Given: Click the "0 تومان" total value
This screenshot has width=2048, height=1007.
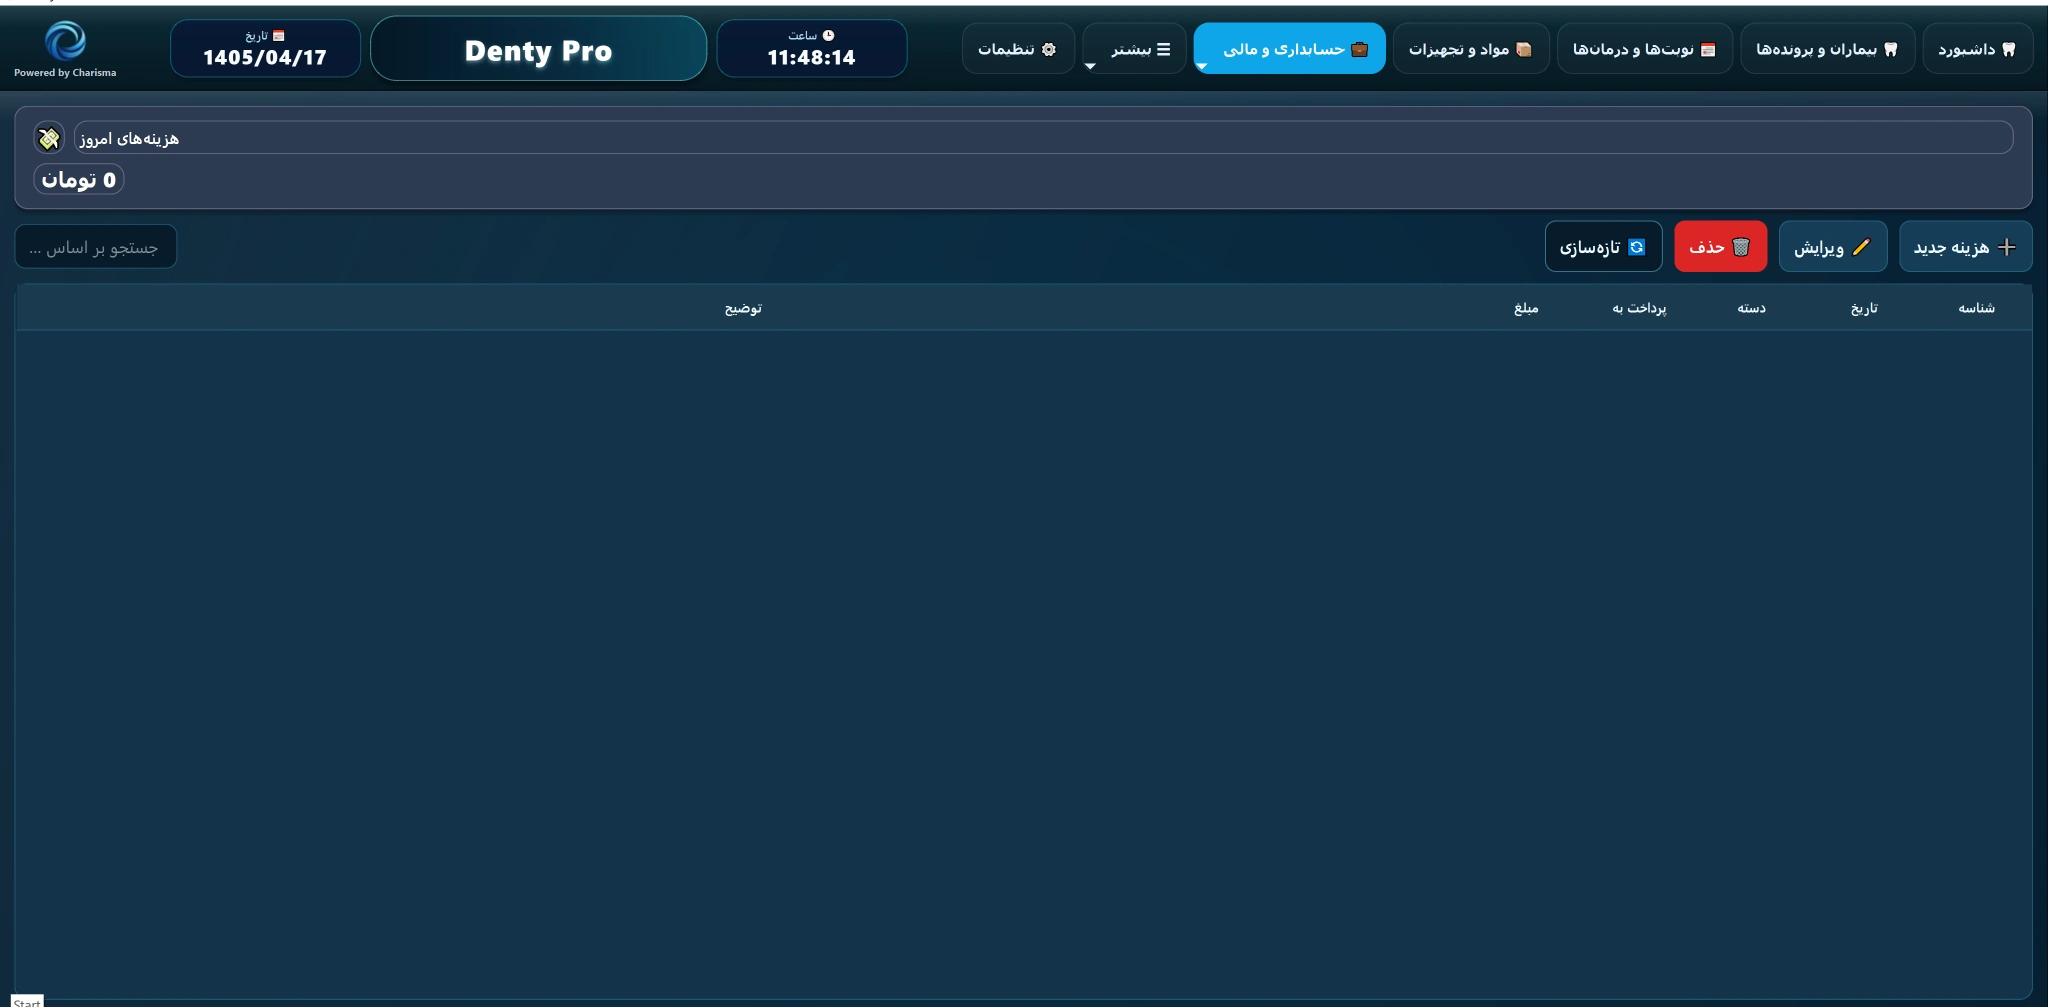Looking at the screenshot, I should pos(79,180).
